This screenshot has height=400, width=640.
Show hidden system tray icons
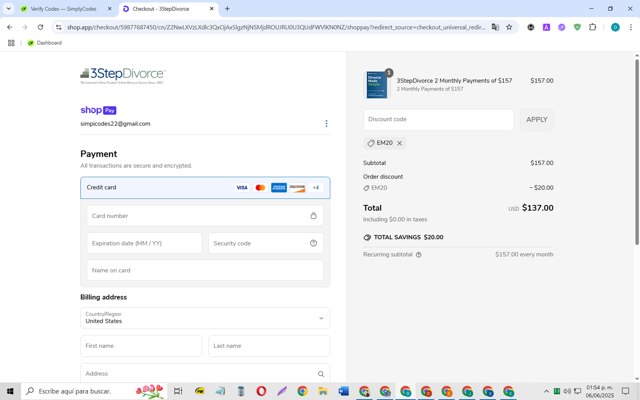point(546,391)
